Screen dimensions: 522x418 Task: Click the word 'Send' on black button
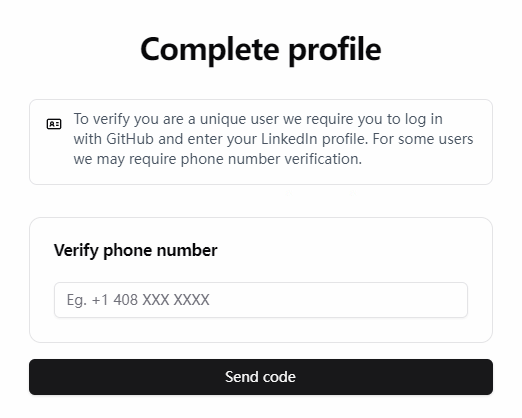(x=242, y=377)
